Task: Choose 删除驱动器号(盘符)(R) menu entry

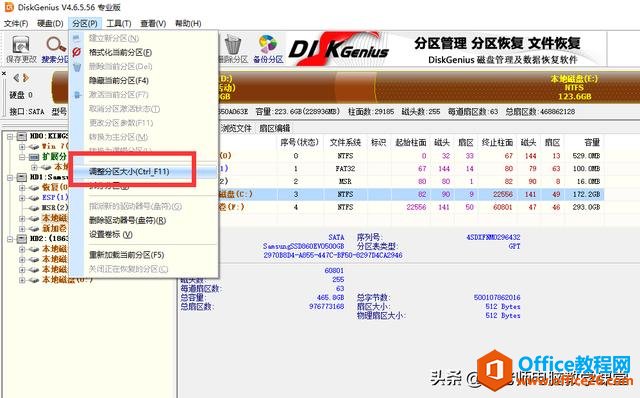Action: click(x=143, y=220)
